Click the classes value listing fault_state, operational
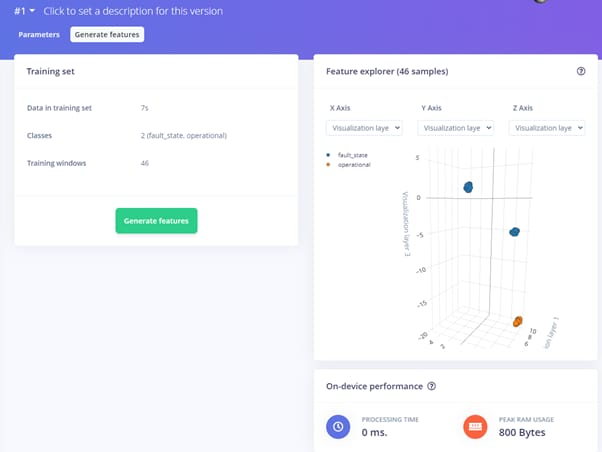 [184, 135]
